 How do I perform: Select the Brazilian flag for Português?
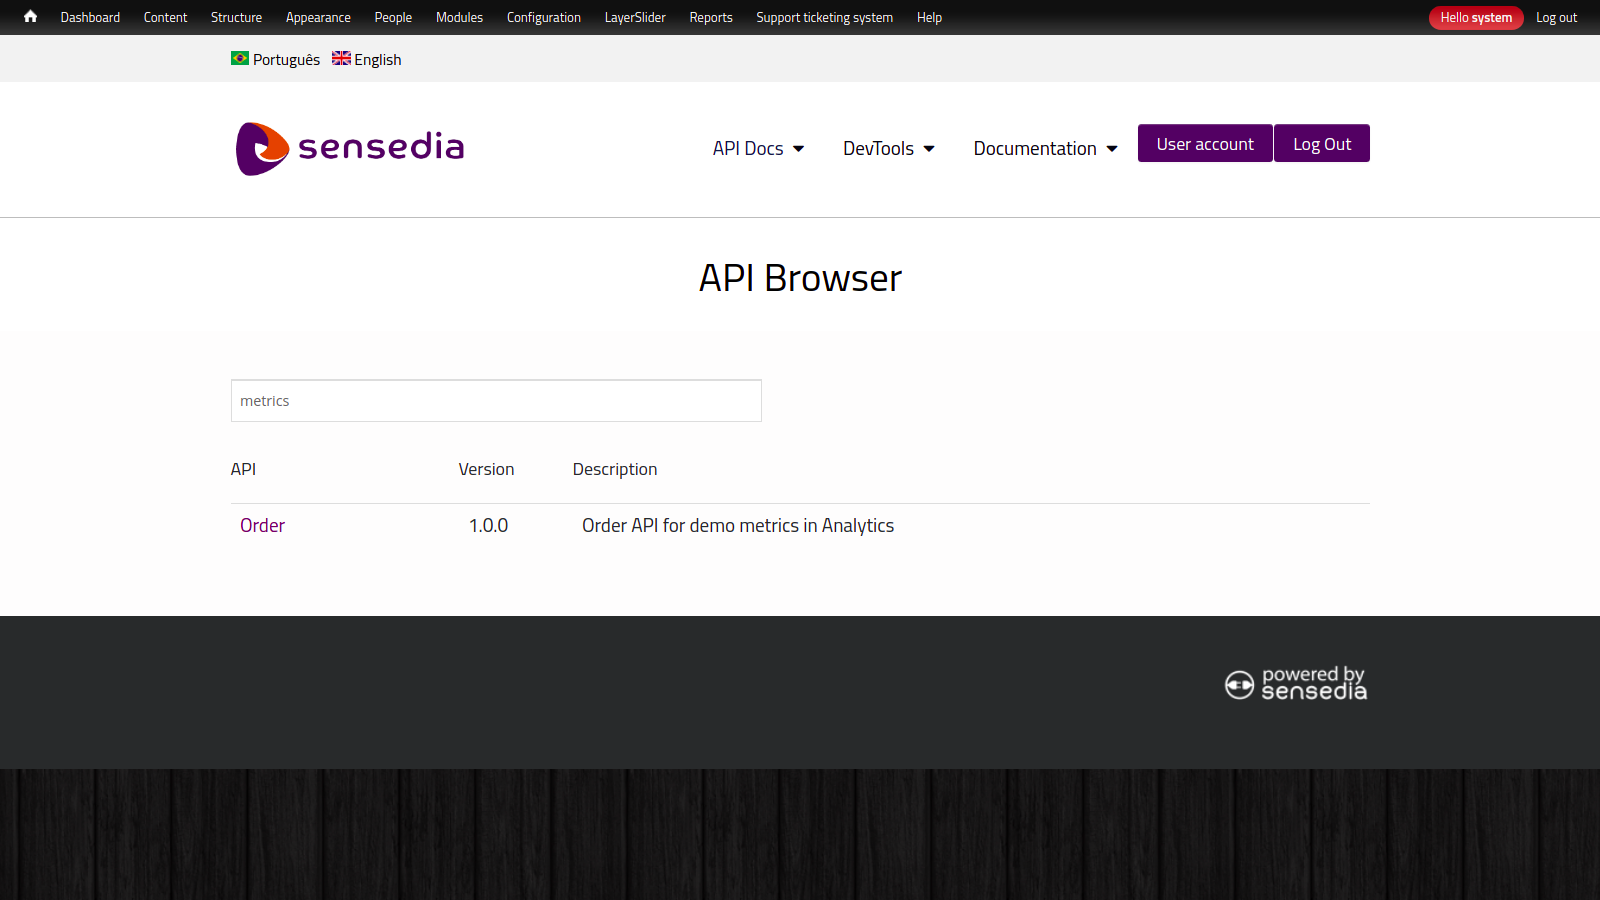click(240, 59)
